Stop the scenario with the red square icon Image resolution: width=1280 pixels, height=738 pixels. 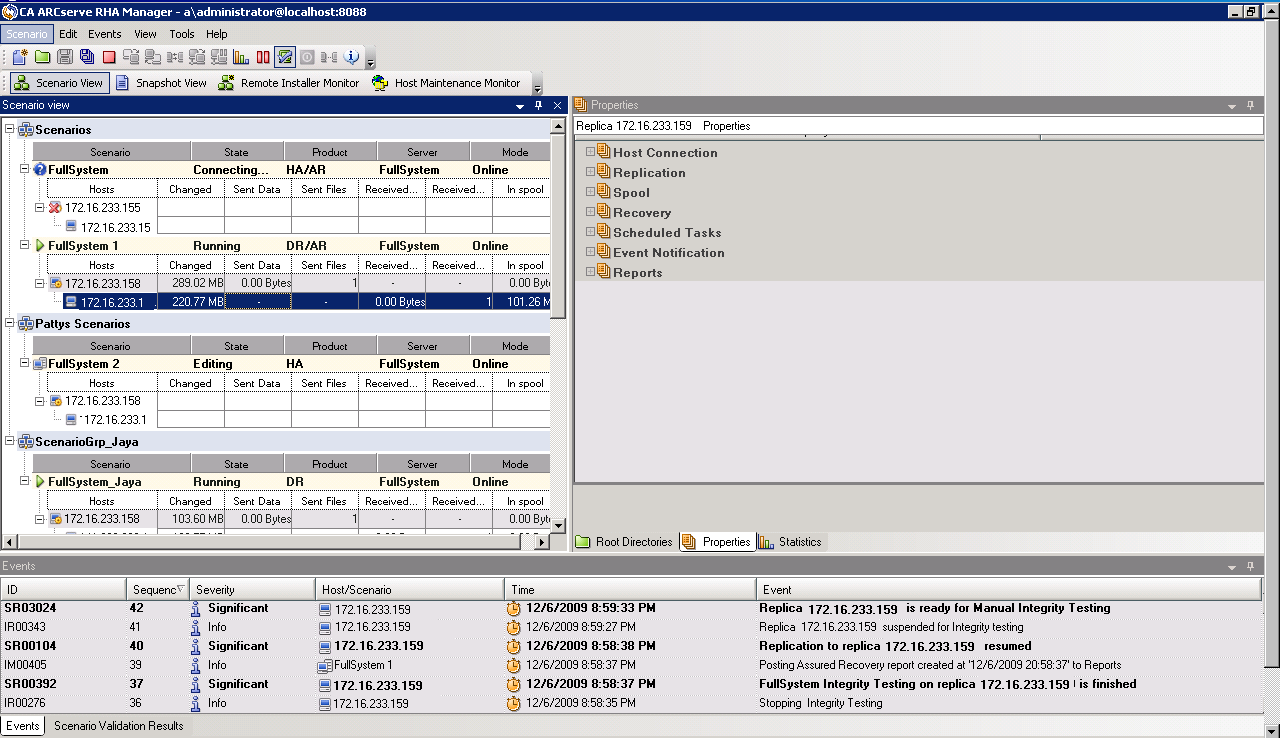[x=108, y=57]
